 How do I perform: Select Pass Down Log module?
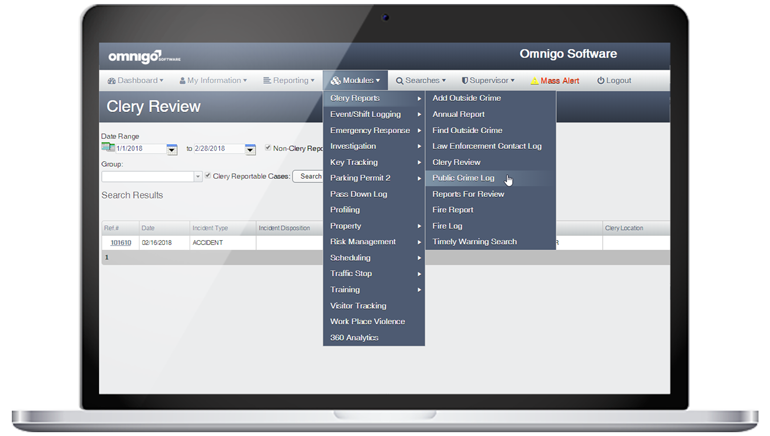pyautogui.click(x=374, y=194)
